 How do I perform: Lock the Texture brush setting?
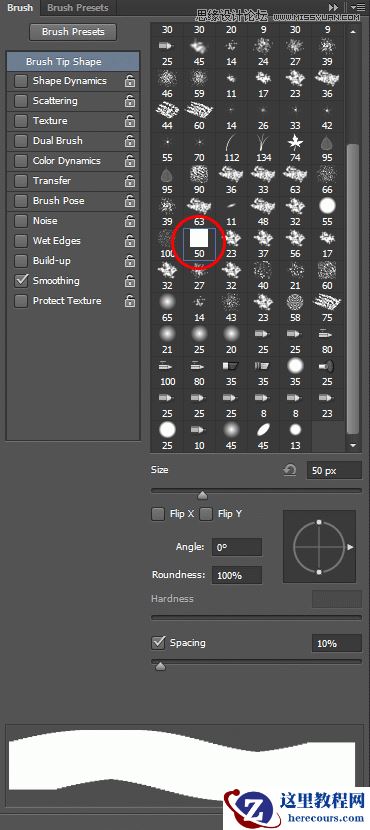pos(130,121)
